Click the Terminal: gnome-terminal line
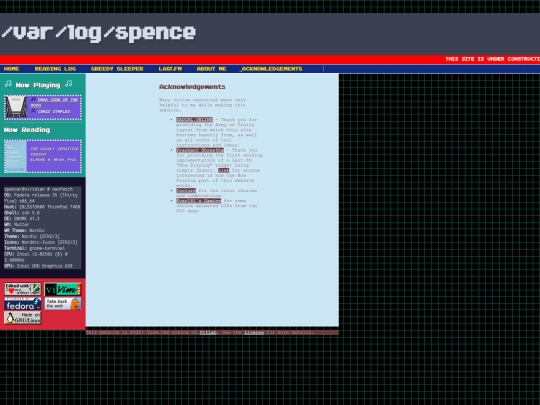Viewport: 540px width, 405px height. pos(34,248)
